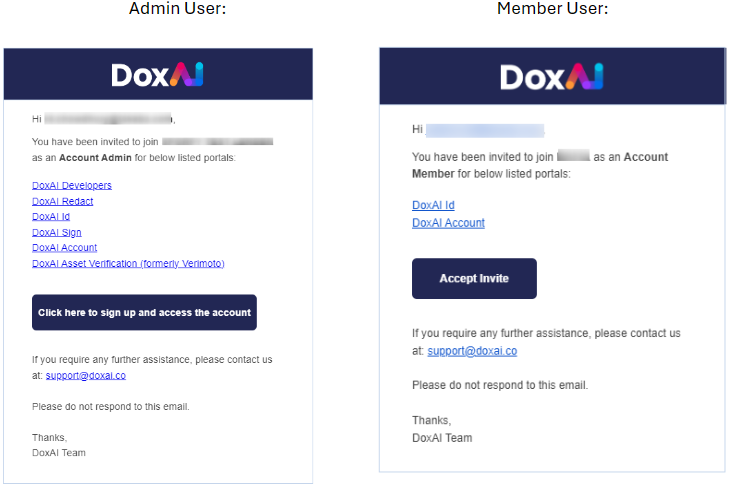Open the DoxAI Id link in the member email
Viewport: 730px width, 487px height.
click(433, 205)
